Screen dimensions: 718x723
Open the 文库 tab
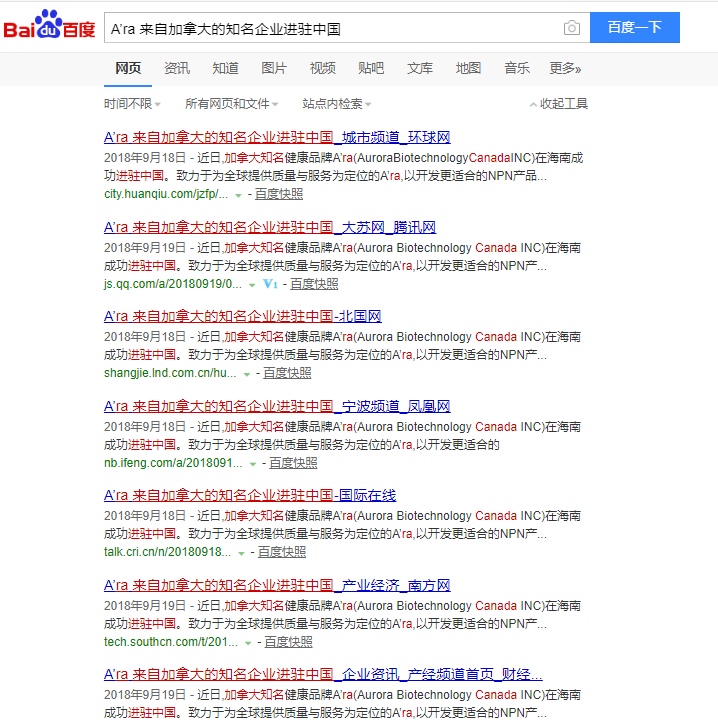pyautogui.click(x=420, y=68)
